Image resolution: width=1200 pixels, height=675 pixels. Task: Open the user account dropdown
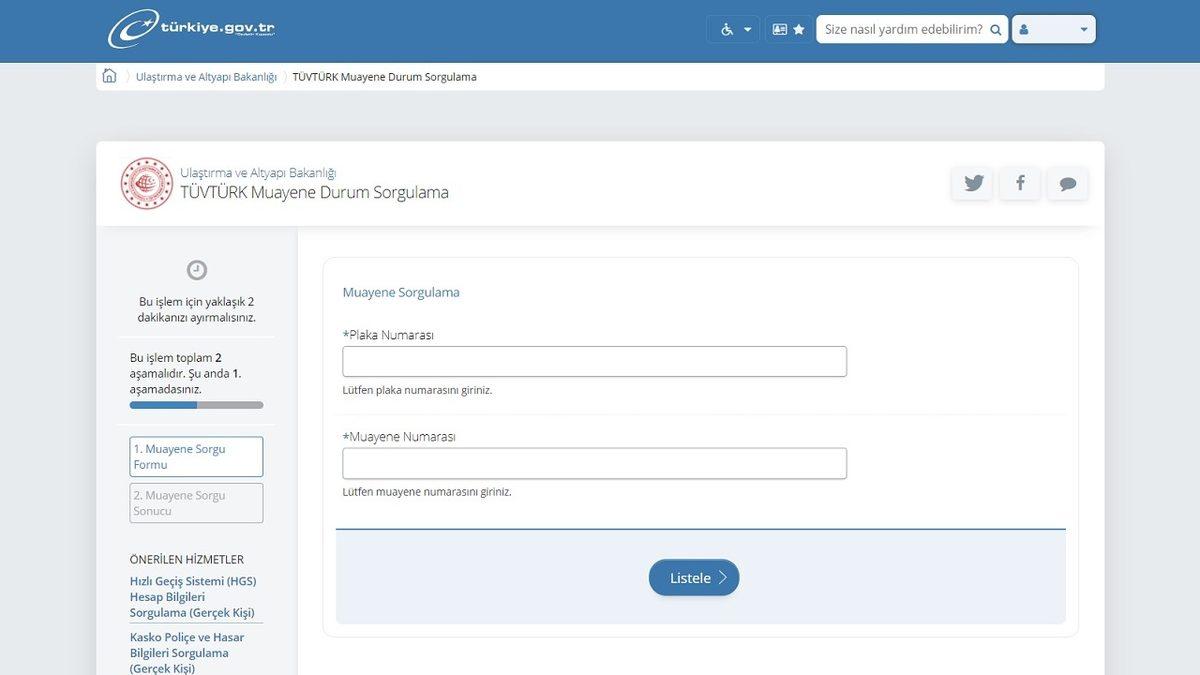(x=1053, y=29)
